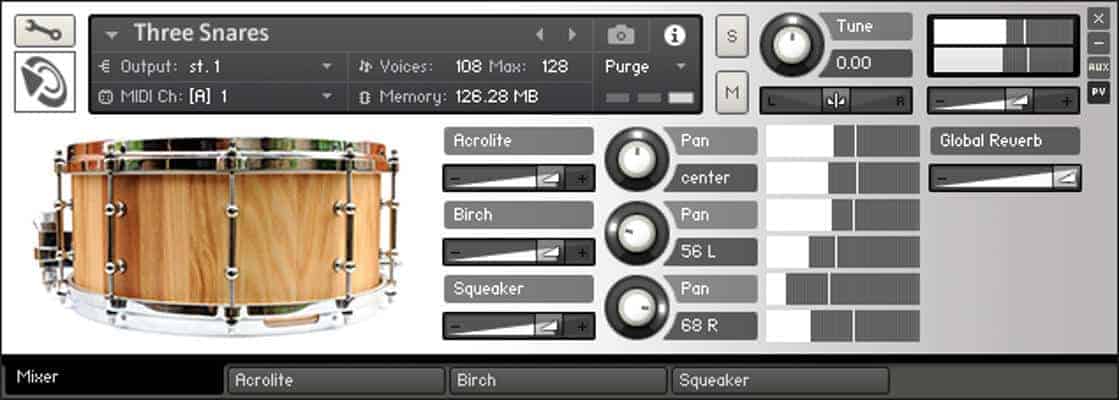Click the Global Reverb slider handle
The width and height of the screenshot is (1119, 400).
pos(1065,178)
